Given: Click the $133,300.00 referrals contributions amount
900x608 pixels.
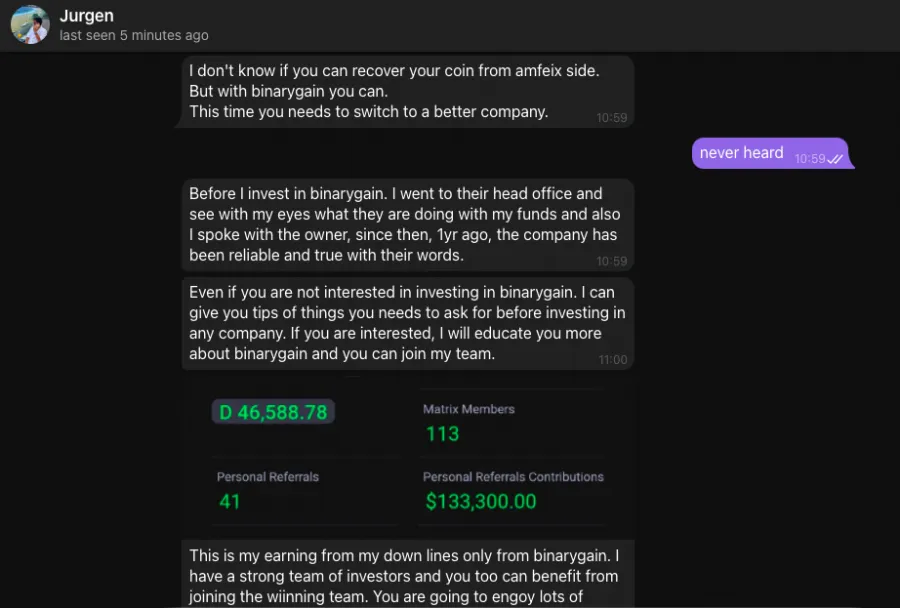Looking at the screenshot, I should 481,501.
